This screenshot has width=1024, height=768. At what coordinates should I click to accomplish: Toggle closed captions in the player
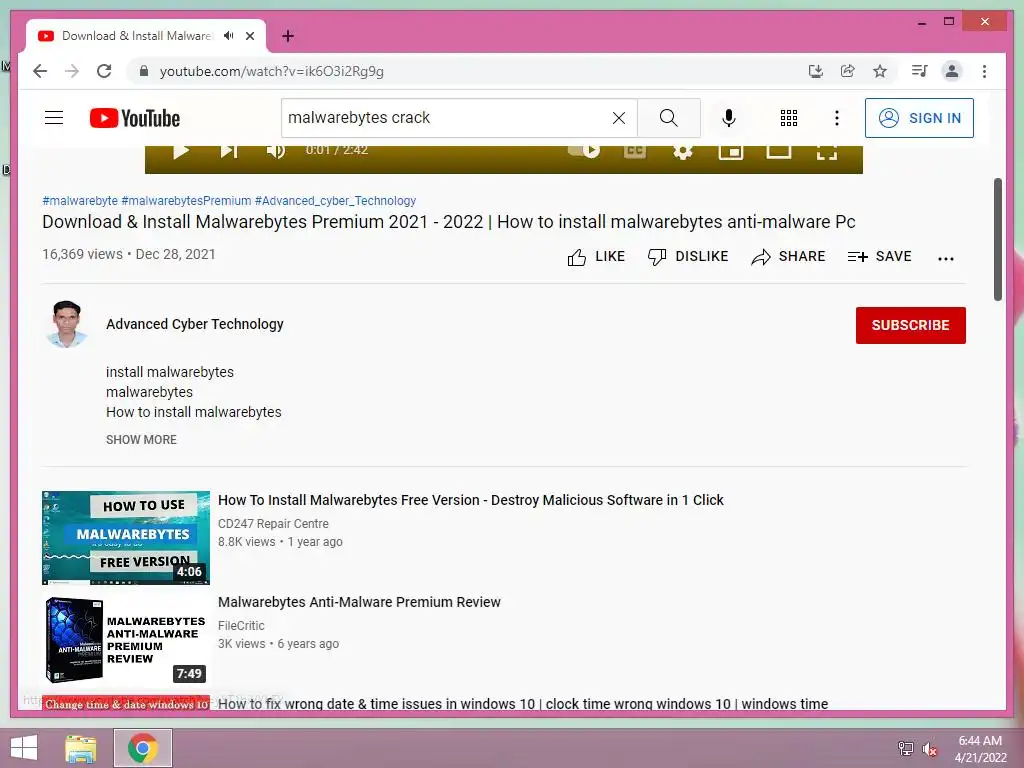click(x=635, y=152)
